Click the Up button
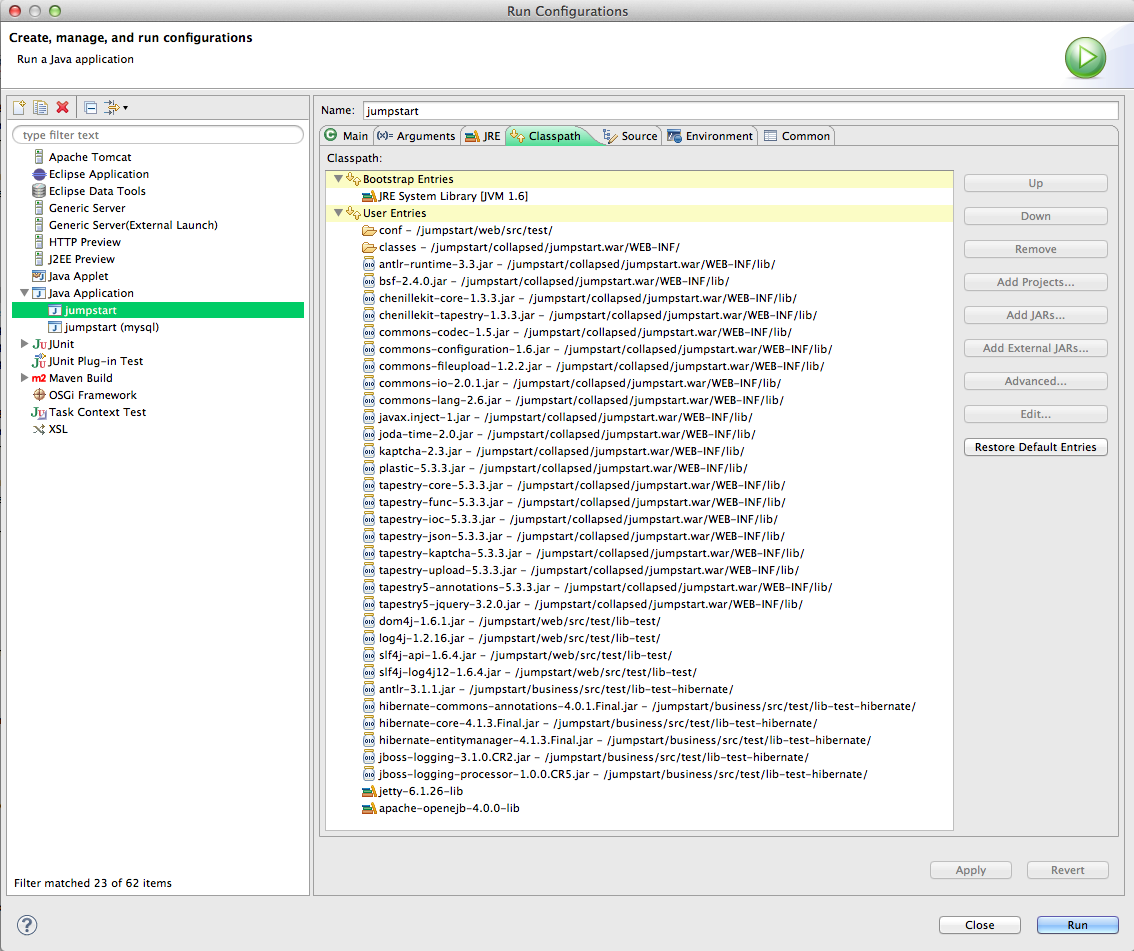1134x951 pixels. click(x=1036, y=183)
